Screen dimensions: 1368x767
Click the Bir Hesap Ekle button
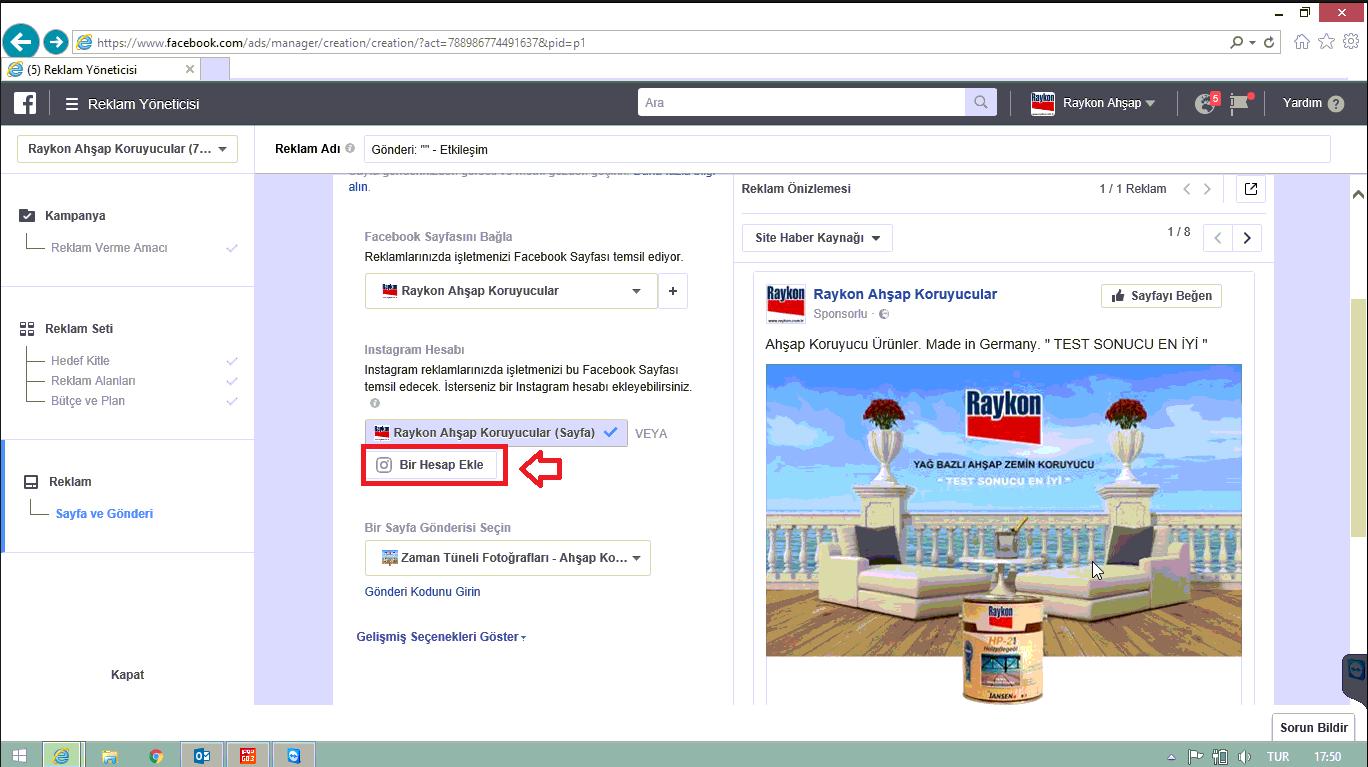430,465
